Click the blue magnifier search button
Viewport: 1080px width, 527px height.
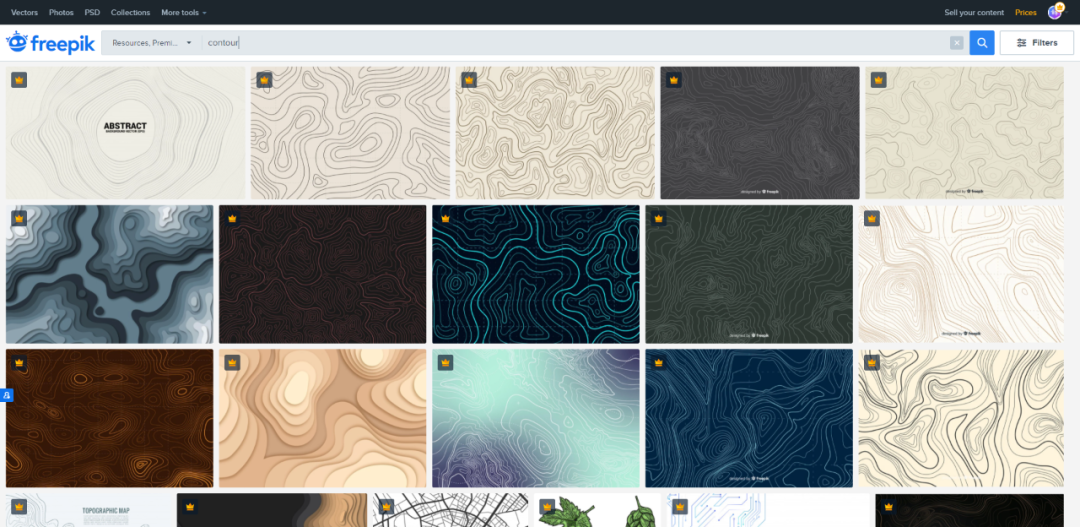tap(982, 43)
